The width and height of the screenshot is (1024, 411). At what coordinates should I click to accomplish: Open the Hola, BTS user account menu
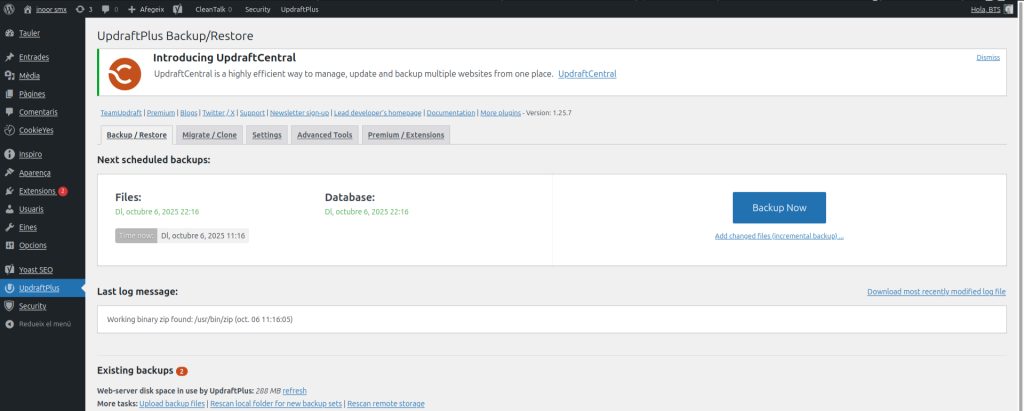[x=985, y=9]
